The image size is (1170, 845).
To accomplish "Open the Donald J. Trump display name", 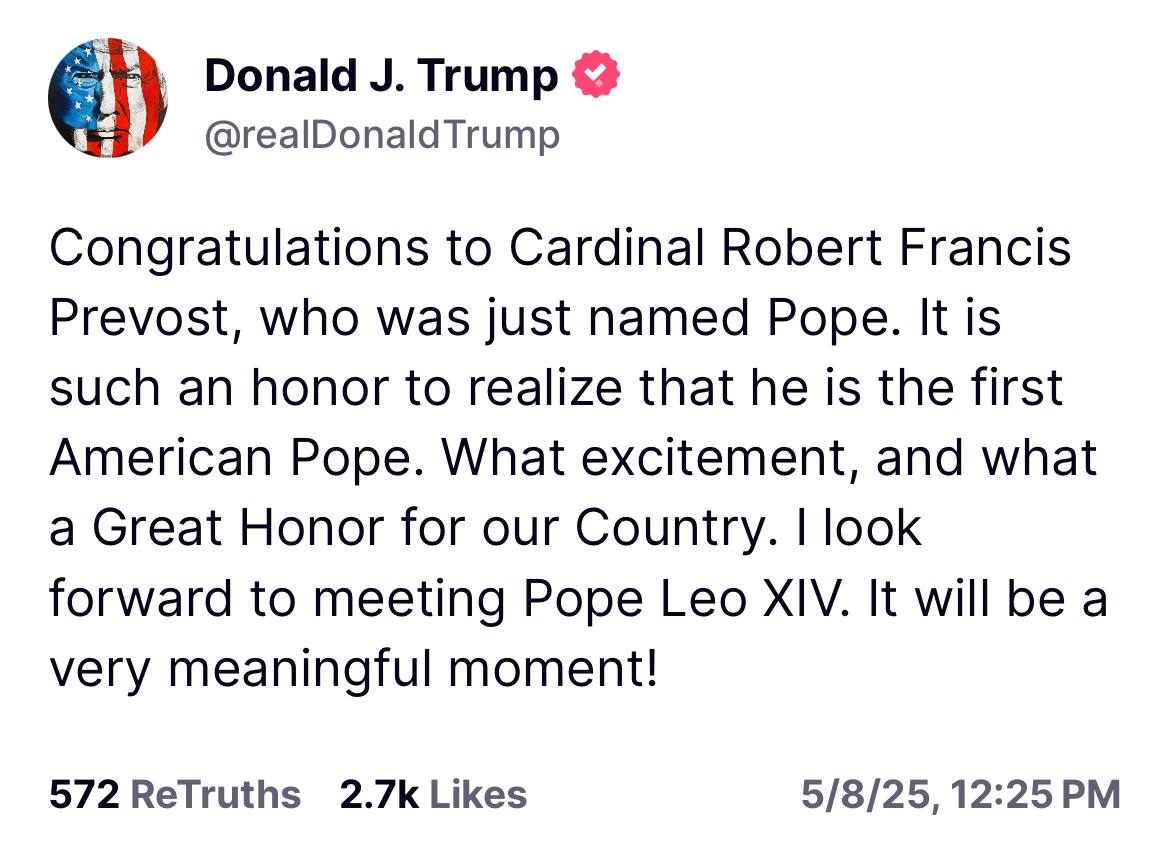I will (x=381, y=75).
